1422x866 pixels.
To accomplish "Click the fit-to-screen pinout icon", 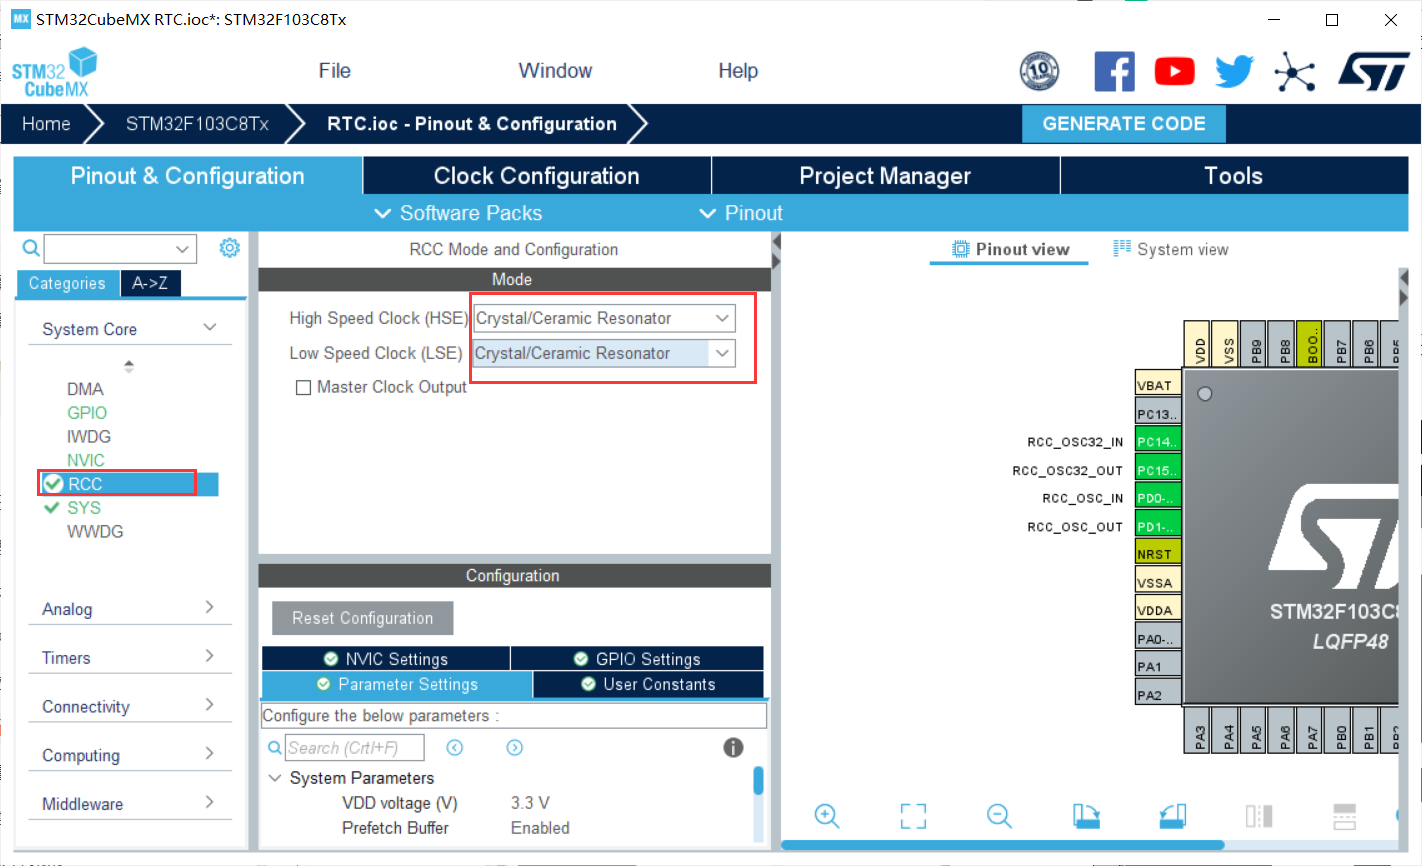I will tap(913, 816).
